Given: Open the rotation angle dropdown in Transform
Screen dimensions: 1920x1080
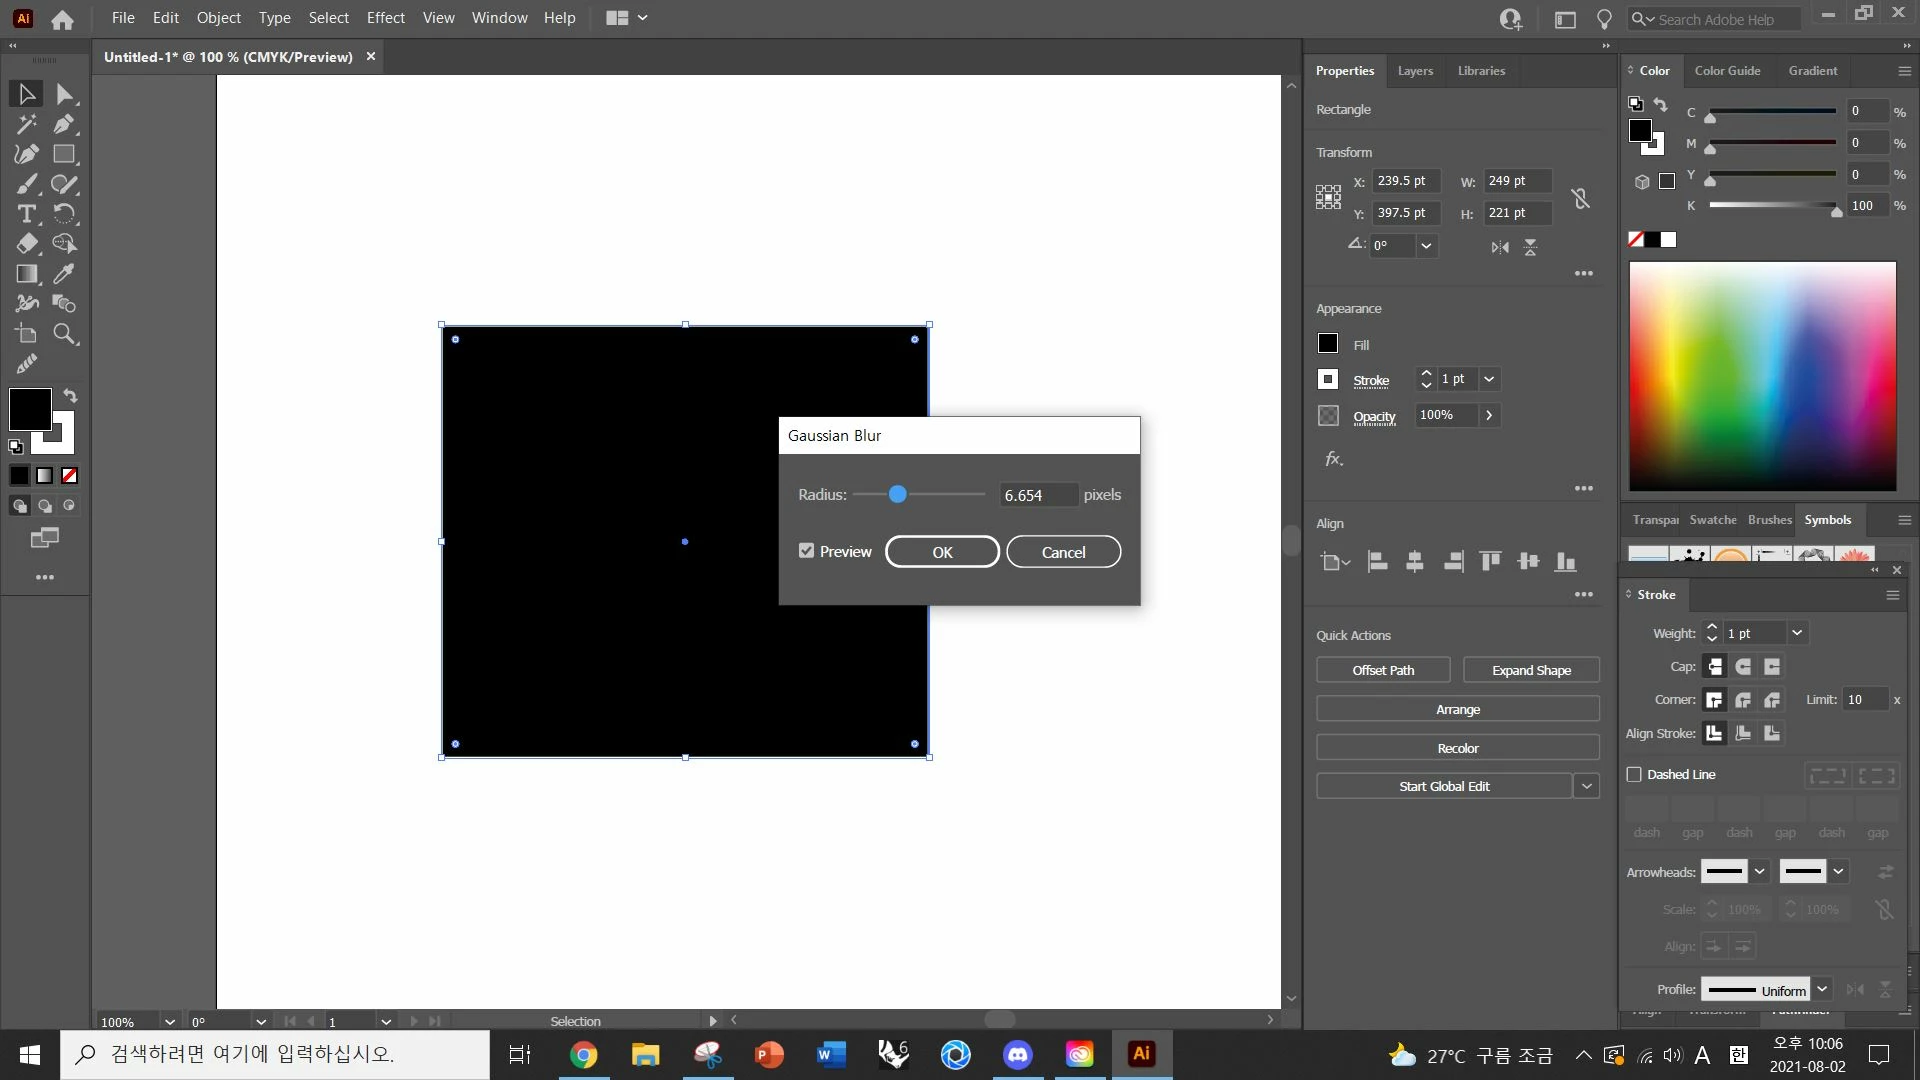Looking at the screenshot, I should pos(1426,246).
